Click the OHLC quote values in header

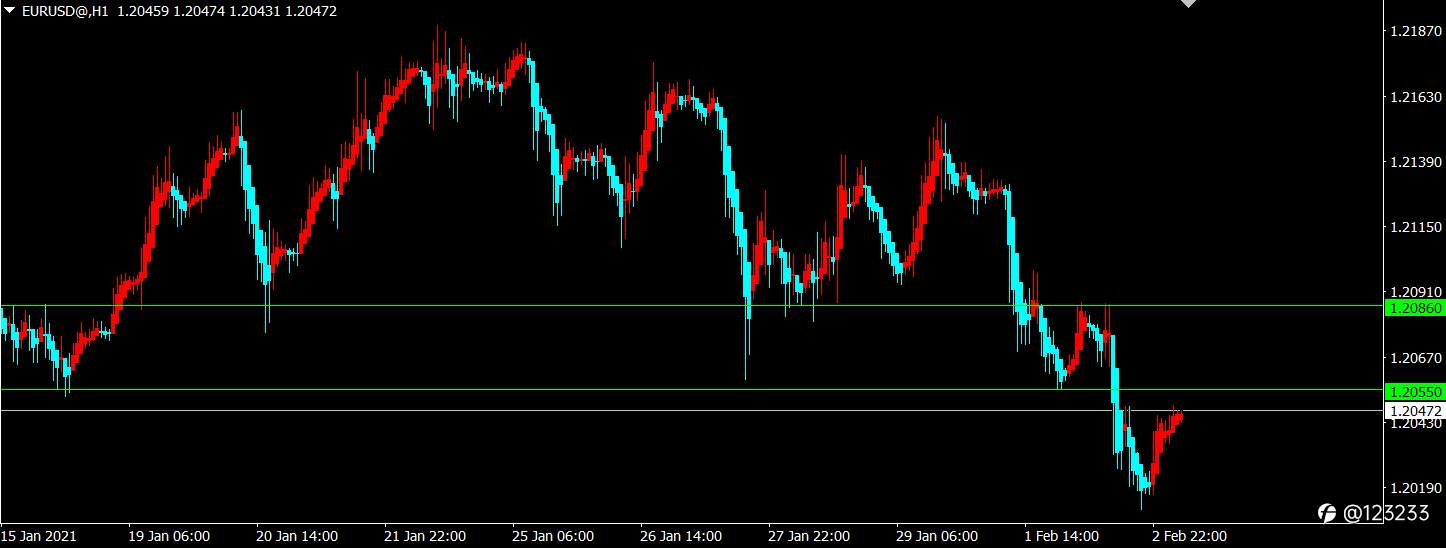click(x=227, y=12)
